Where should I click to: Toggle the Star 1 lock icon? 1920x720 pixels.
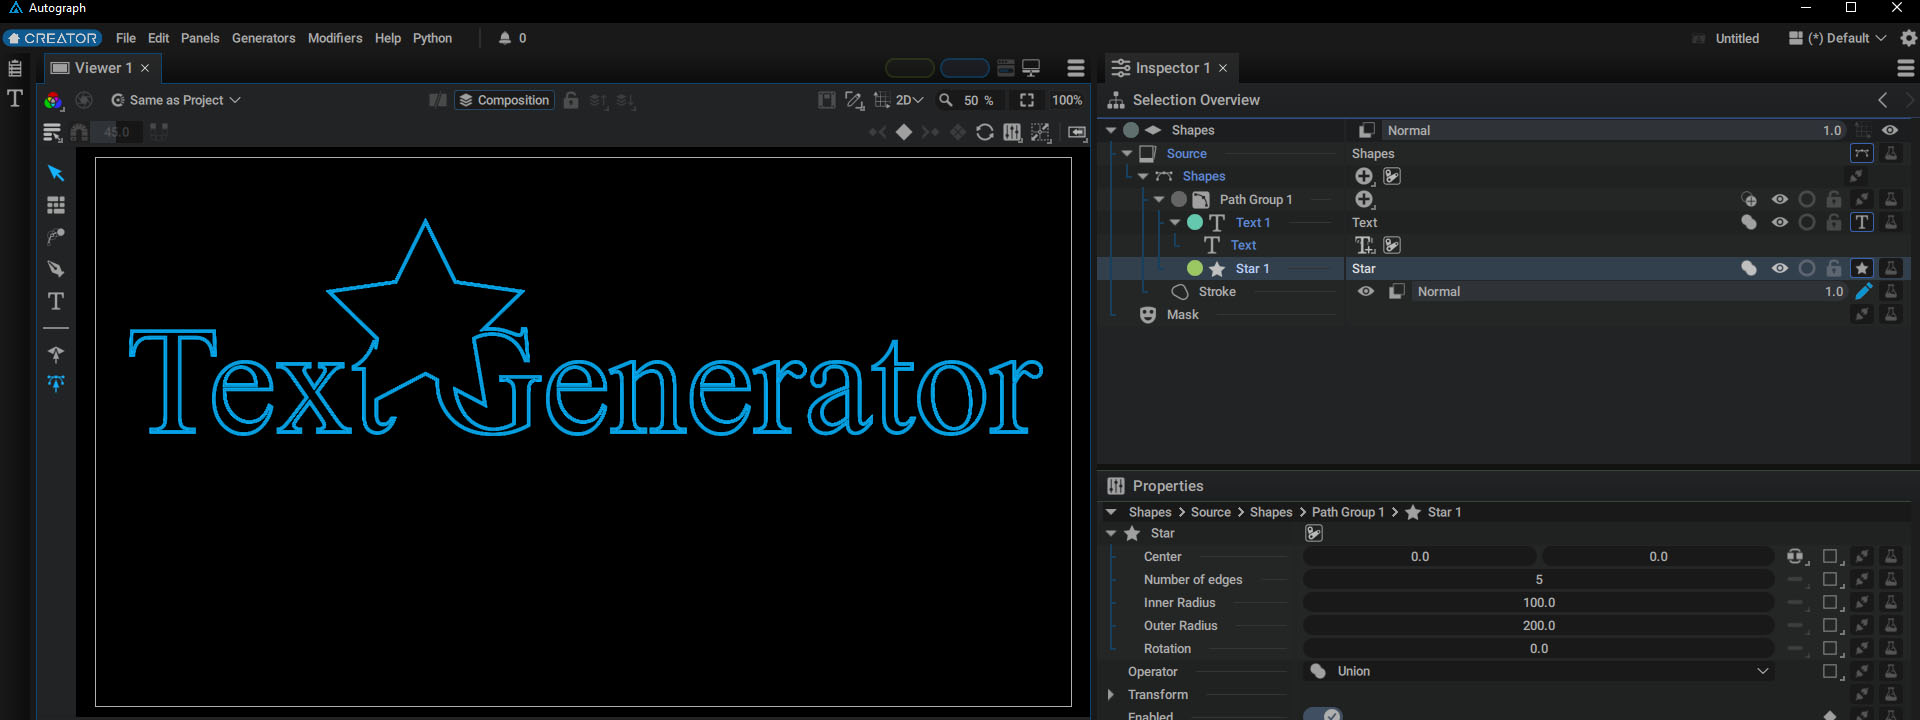[1834, 268]
